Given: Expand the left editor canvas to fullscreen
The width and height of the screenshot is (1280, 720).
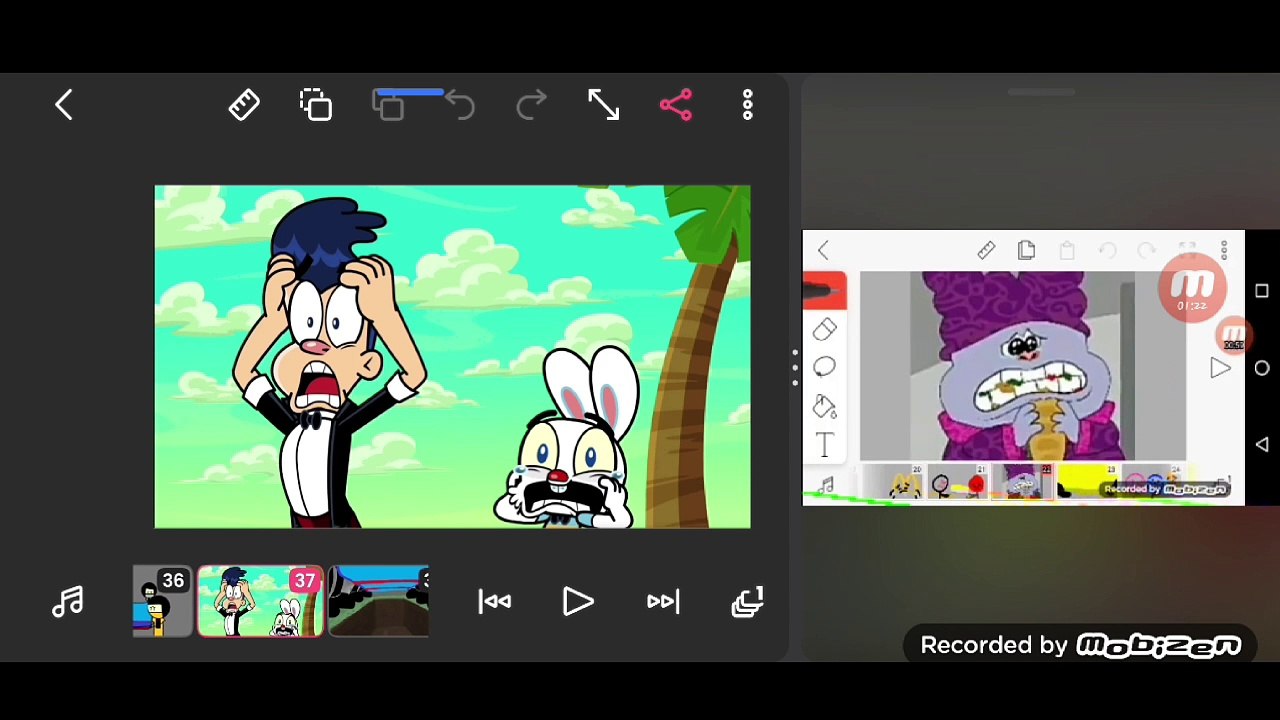Looking at the screenshot, I should [x=603, y=105].
